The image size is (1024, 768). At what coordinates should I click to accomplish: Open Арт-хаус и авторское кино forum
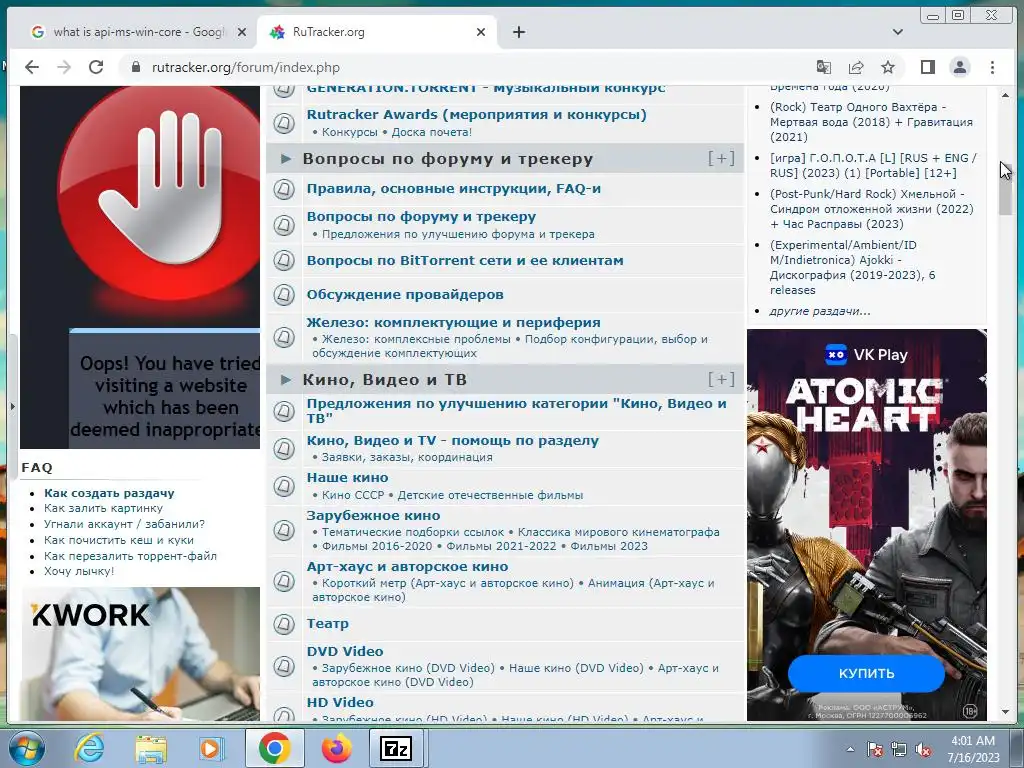(x=408, y=566)
